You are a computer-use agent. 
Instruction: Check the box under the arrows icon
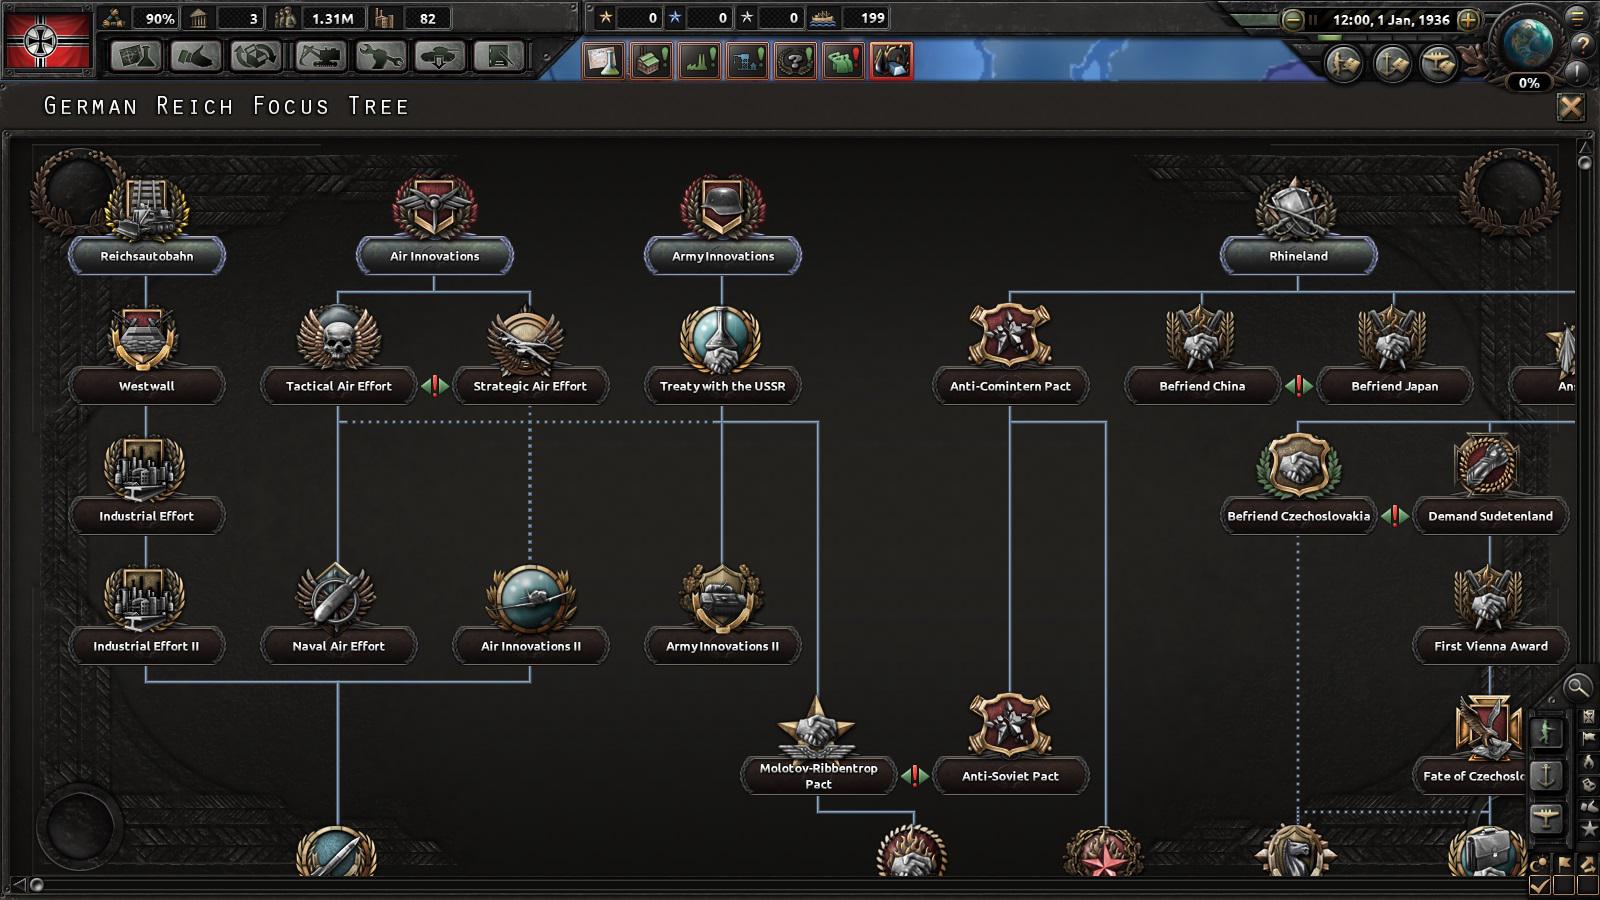(1588, 885)
